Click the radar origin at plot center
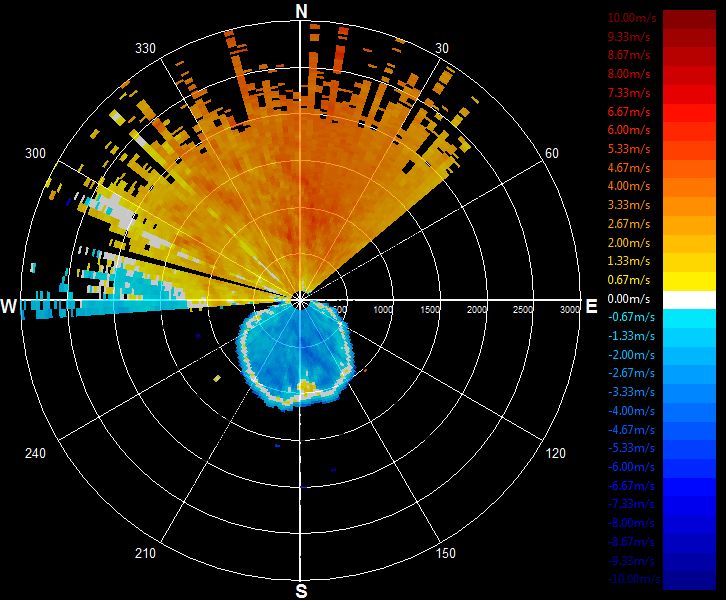The image size is (726, 600). (x=300, y=301)
